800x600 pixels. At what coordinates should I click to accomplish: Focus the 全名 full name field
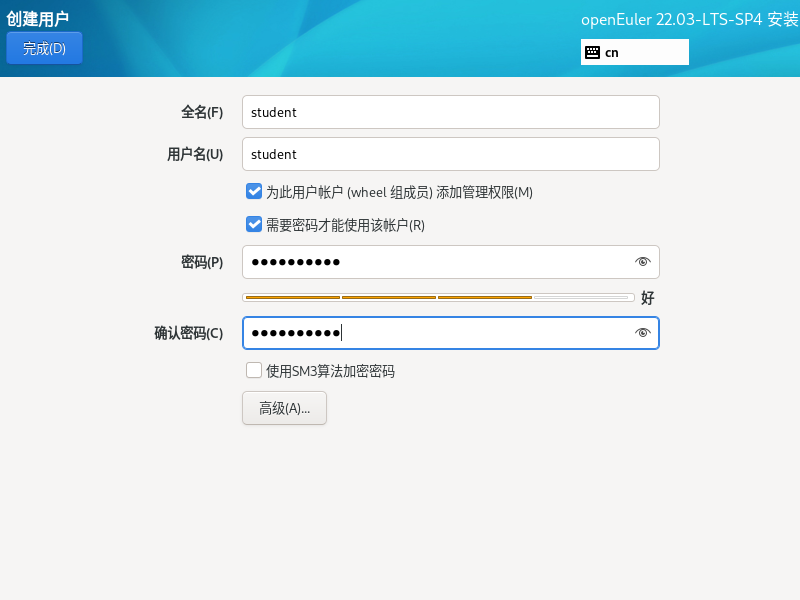pos(451,112)
